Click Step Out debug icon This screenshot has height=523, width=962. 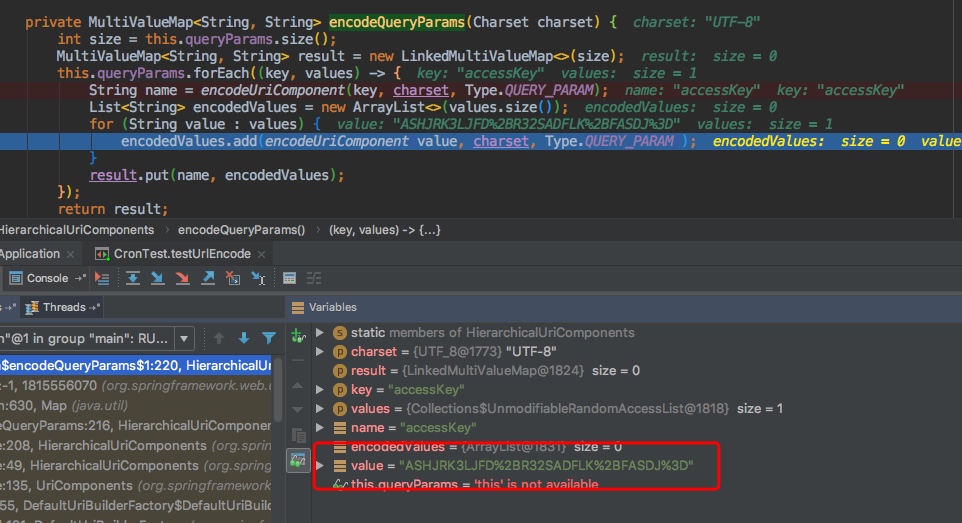click(x=208, y=278)
